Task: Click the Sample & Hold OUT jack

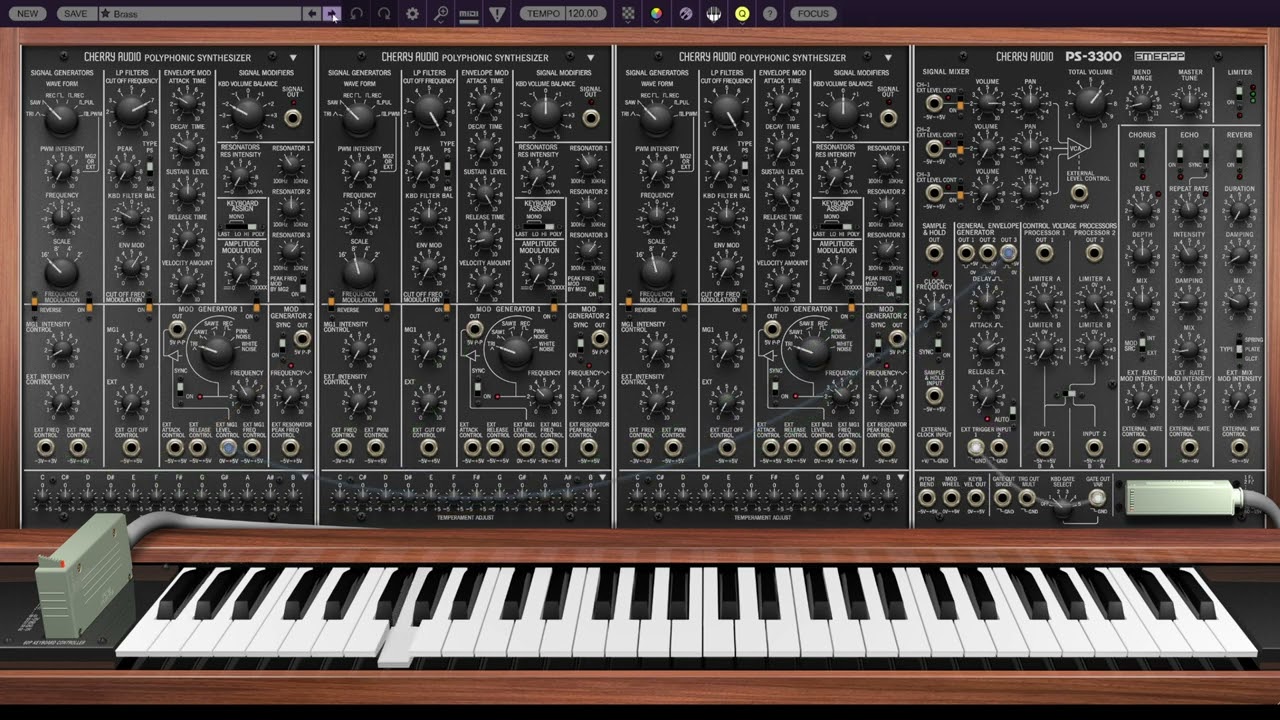Action: [x=934, y=253]
